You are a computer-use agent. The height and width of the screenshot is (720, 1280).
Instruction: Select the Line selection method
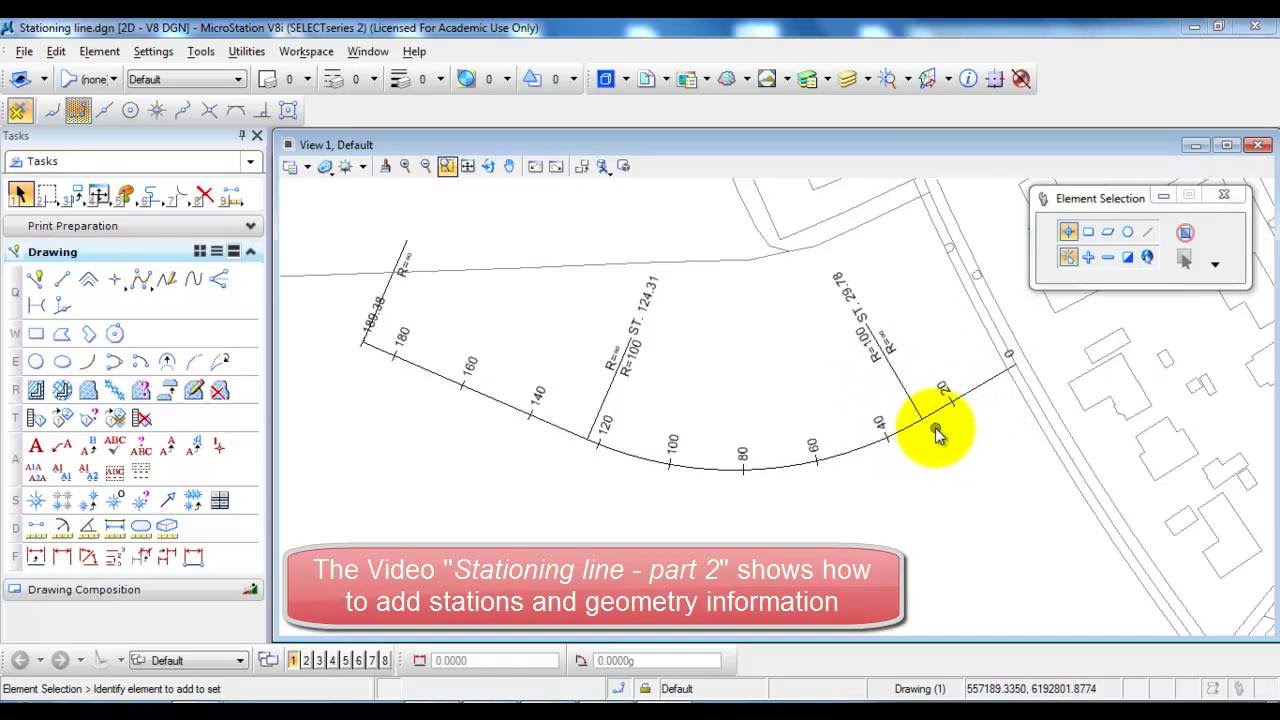click(1147, 232)
